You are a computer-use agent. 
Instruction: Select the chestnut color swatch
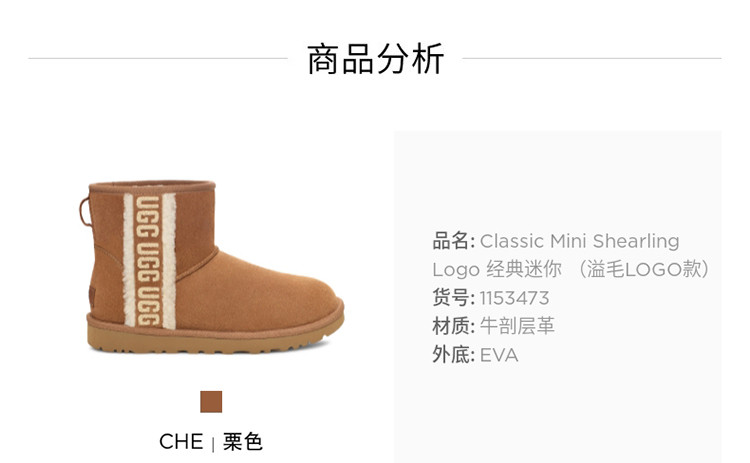(x=211, y=402)
